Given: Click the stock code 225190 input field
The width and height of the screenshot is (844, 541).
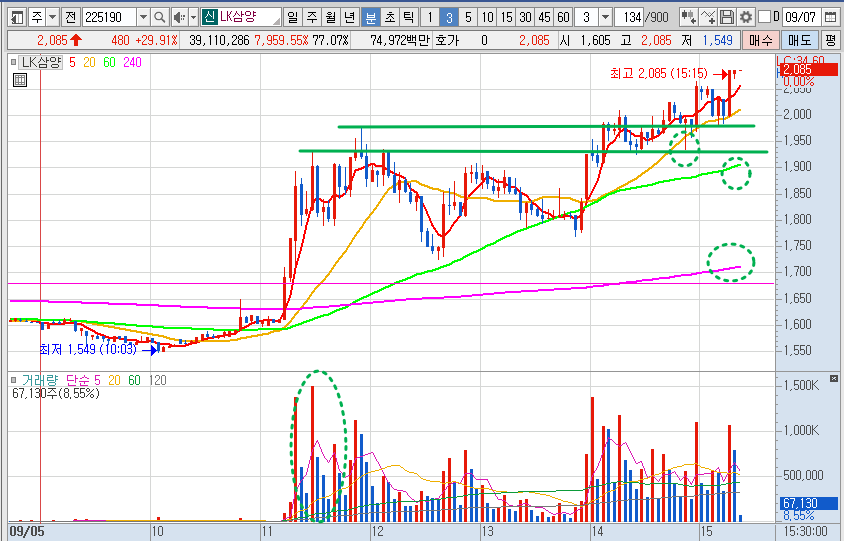Looking at the screenshot, I should point(110,18).
